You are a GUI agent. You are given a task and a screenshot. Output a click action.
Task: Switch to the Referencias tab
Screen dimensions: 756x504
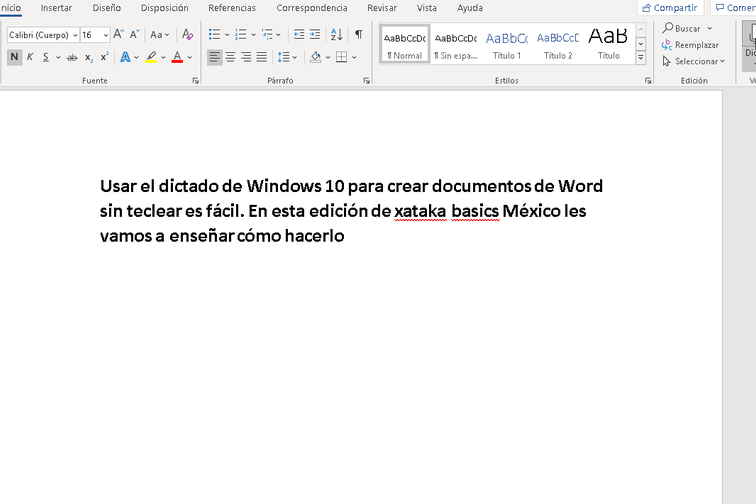click(x=232, y=8)
